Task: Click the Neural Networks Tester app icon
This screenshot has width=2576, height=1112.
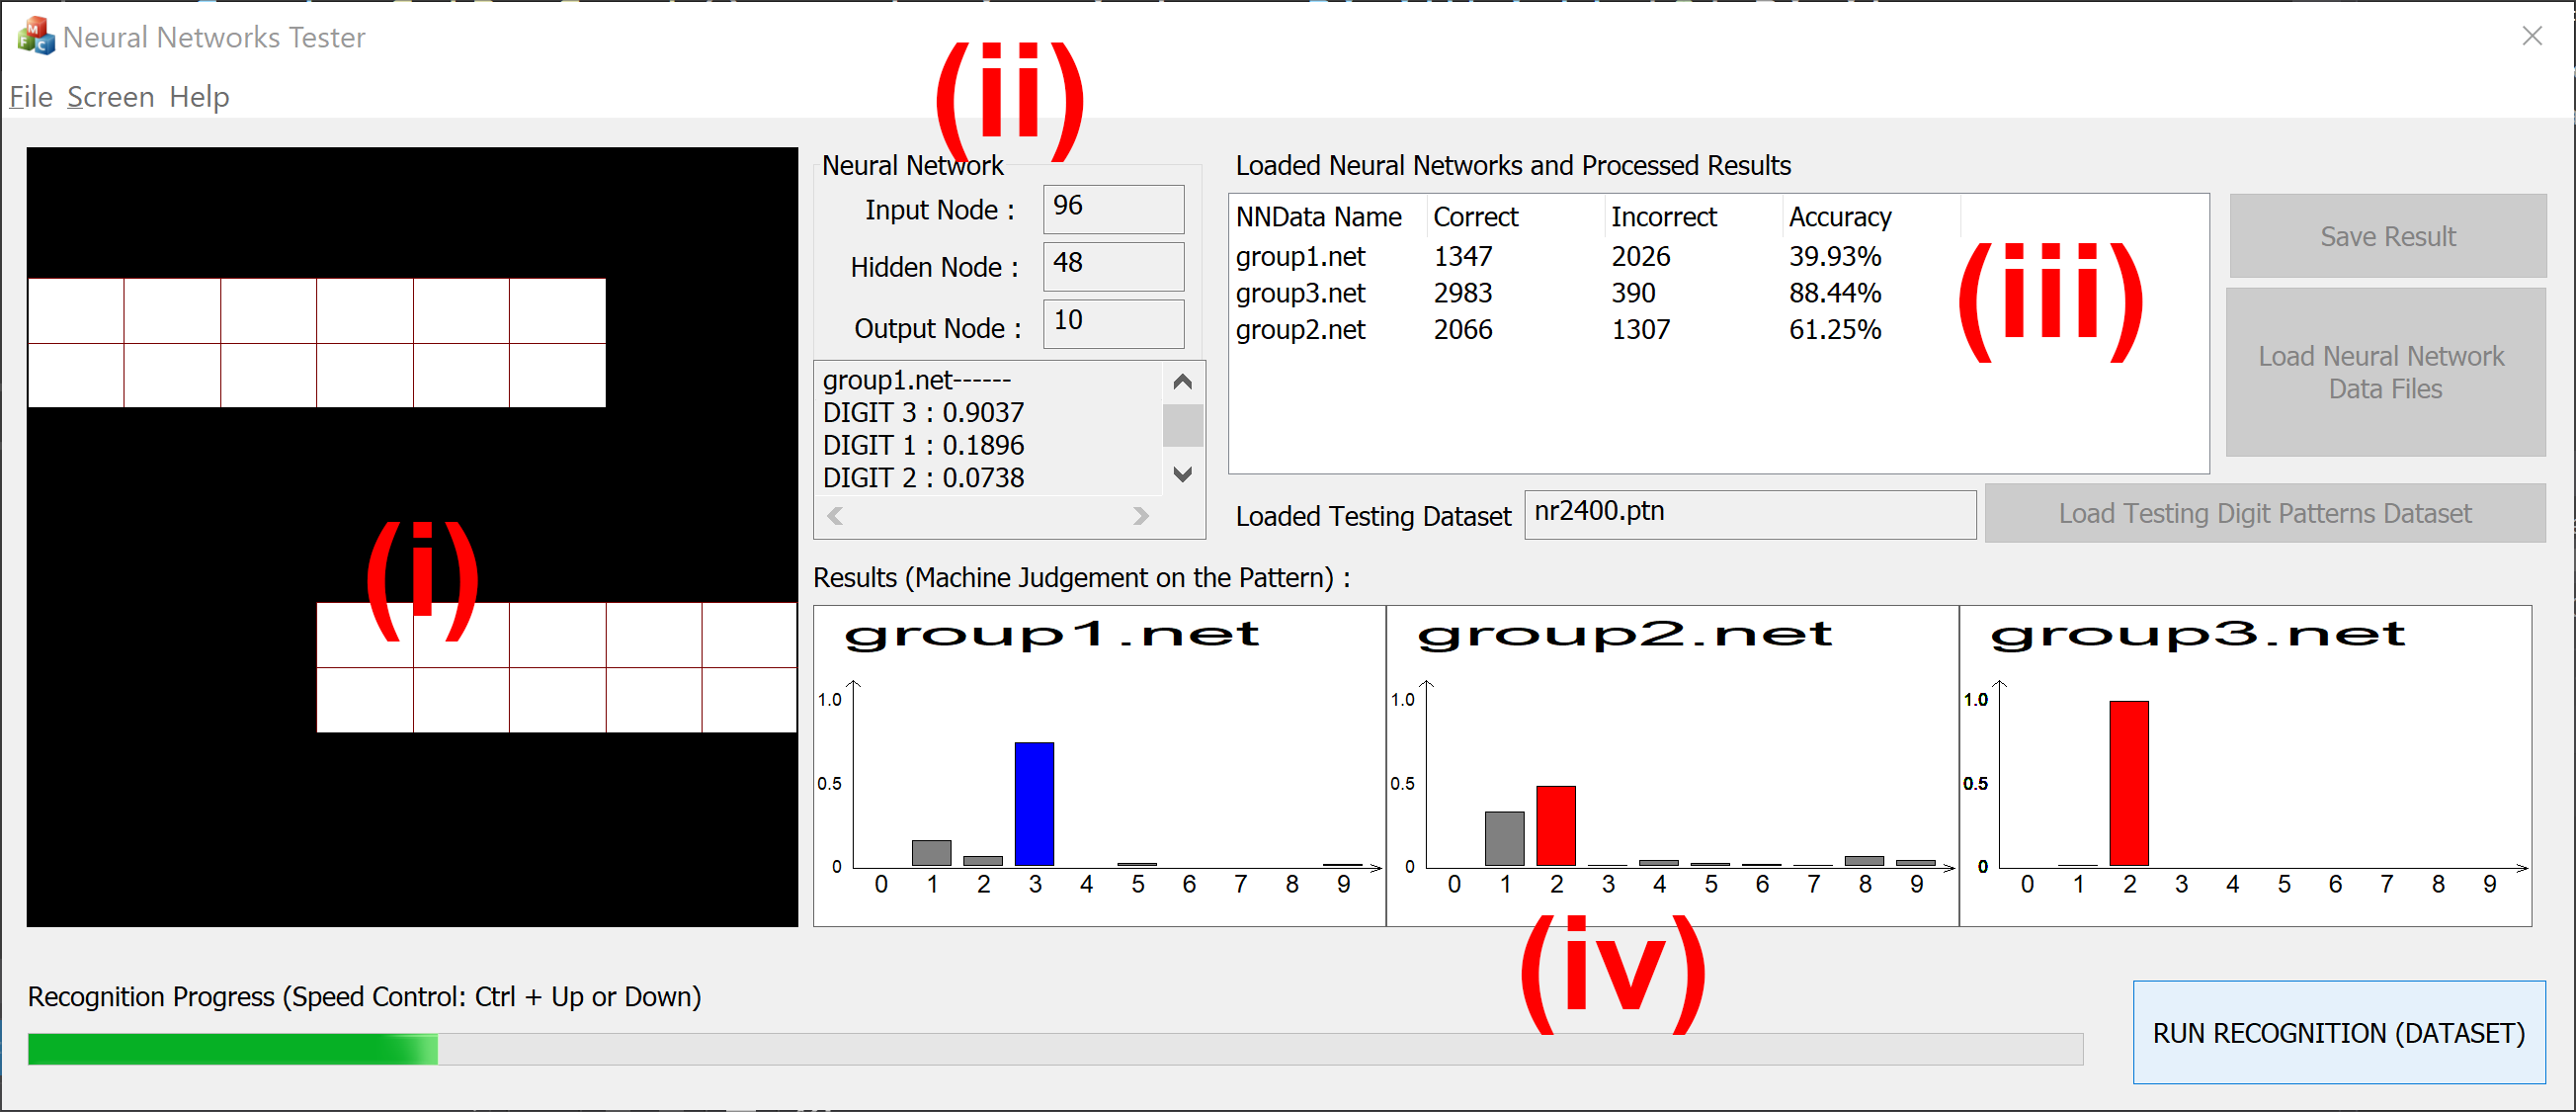Action: [x=35, y=36]
